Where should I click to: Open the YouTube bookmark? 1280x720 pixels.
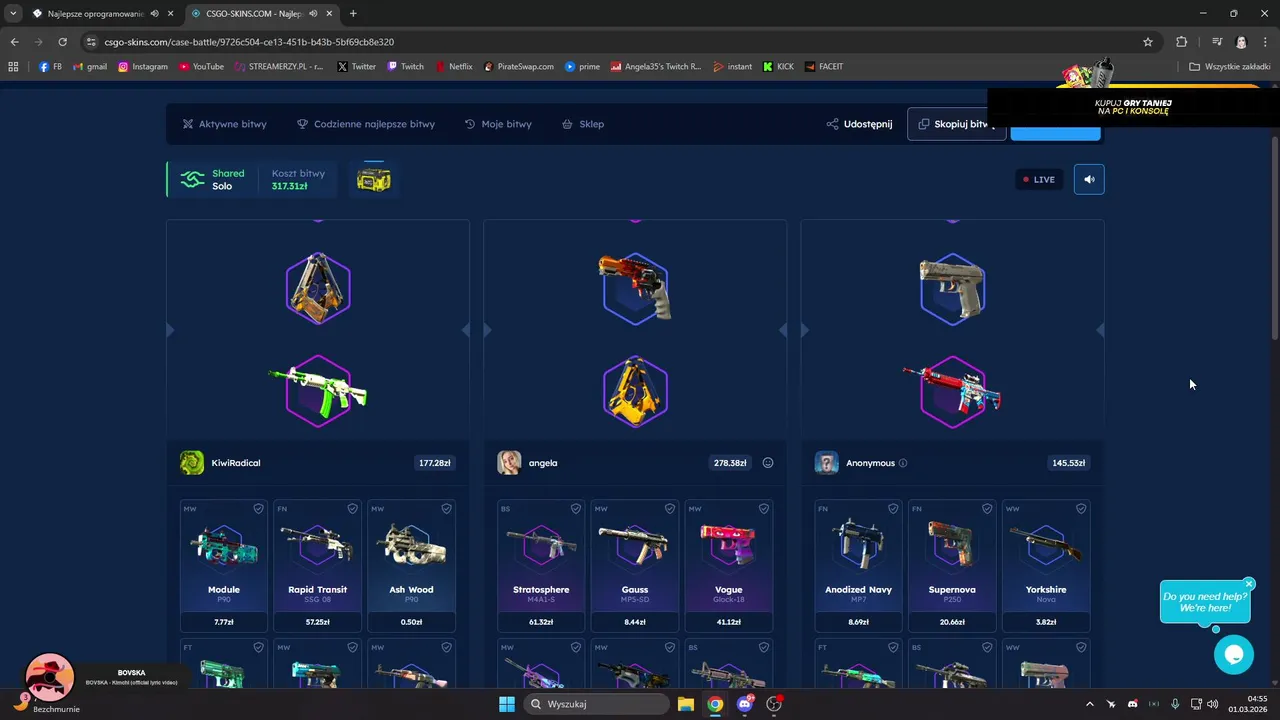coord(201,67)
